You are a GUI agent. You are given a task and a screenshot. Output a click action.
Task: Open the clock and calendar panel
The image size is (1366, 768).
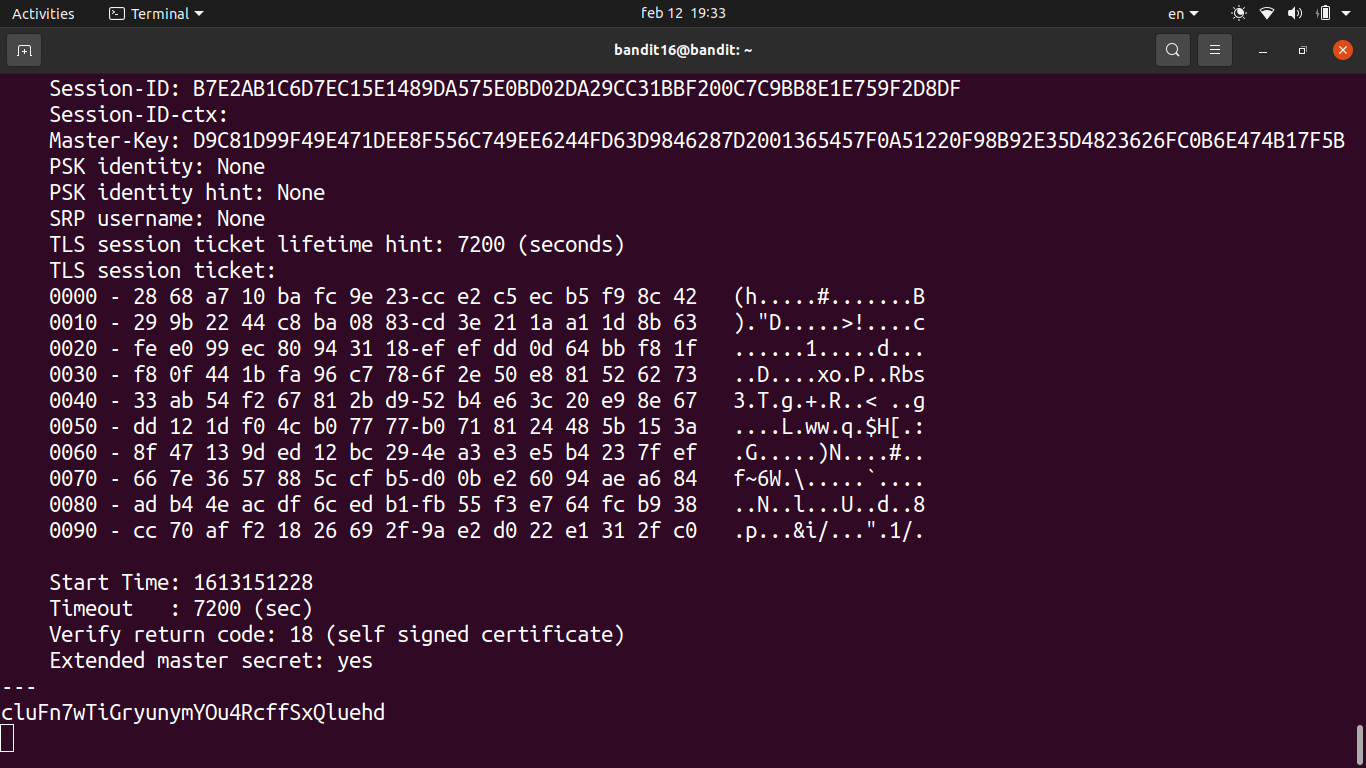click(x=683, y=14)
